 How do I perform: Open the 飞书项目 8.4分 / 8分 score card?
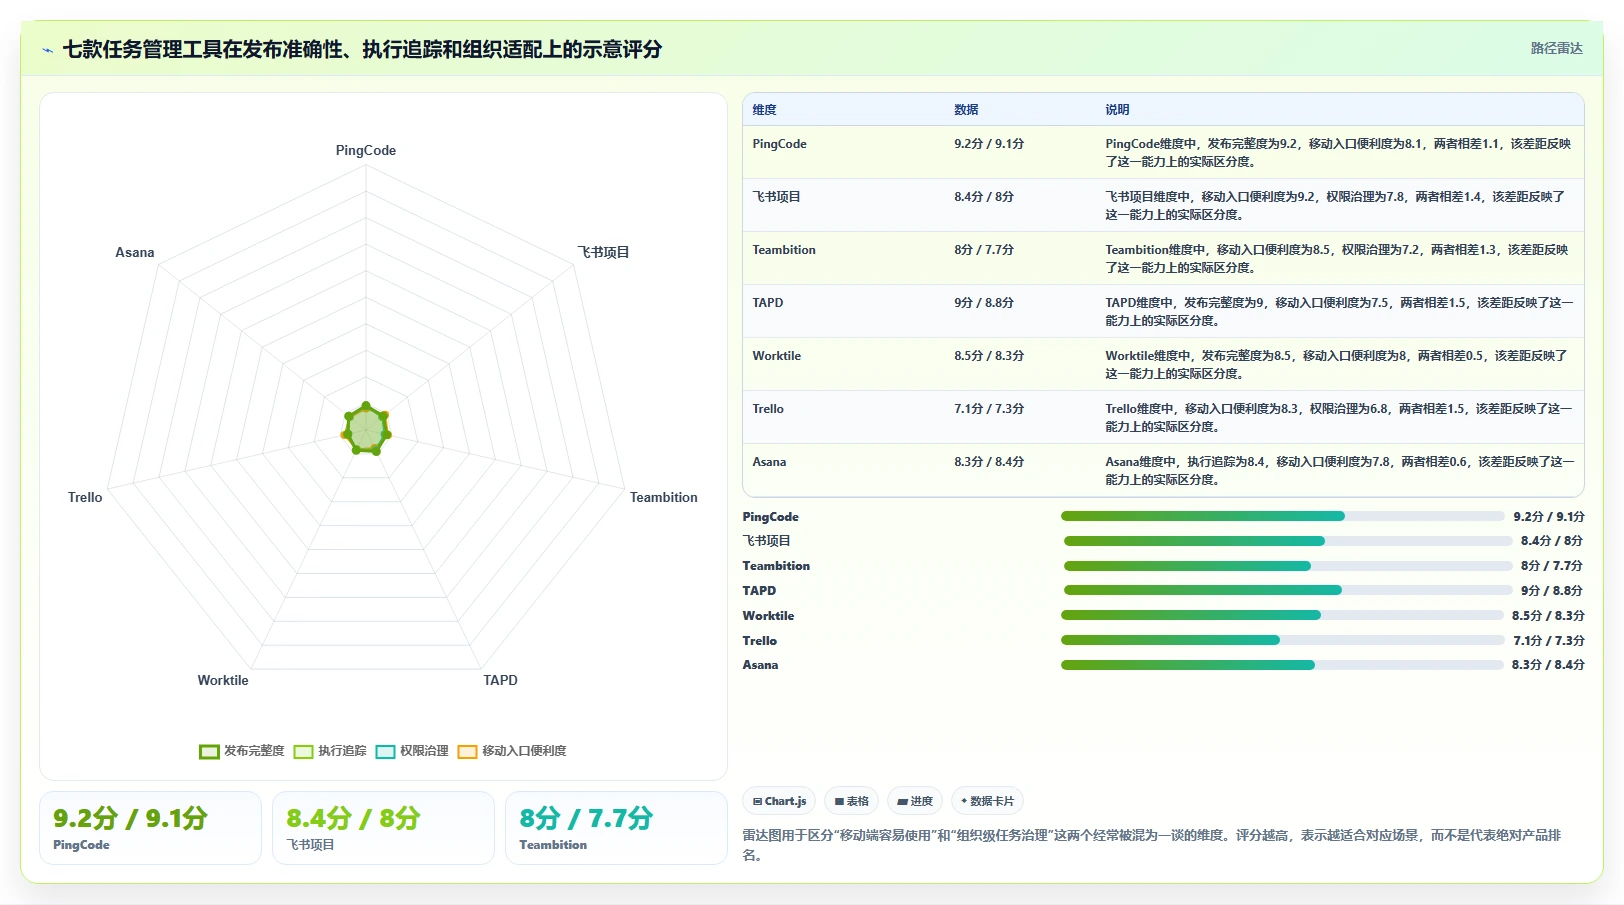pyautogui.click(x=383, y=828)
